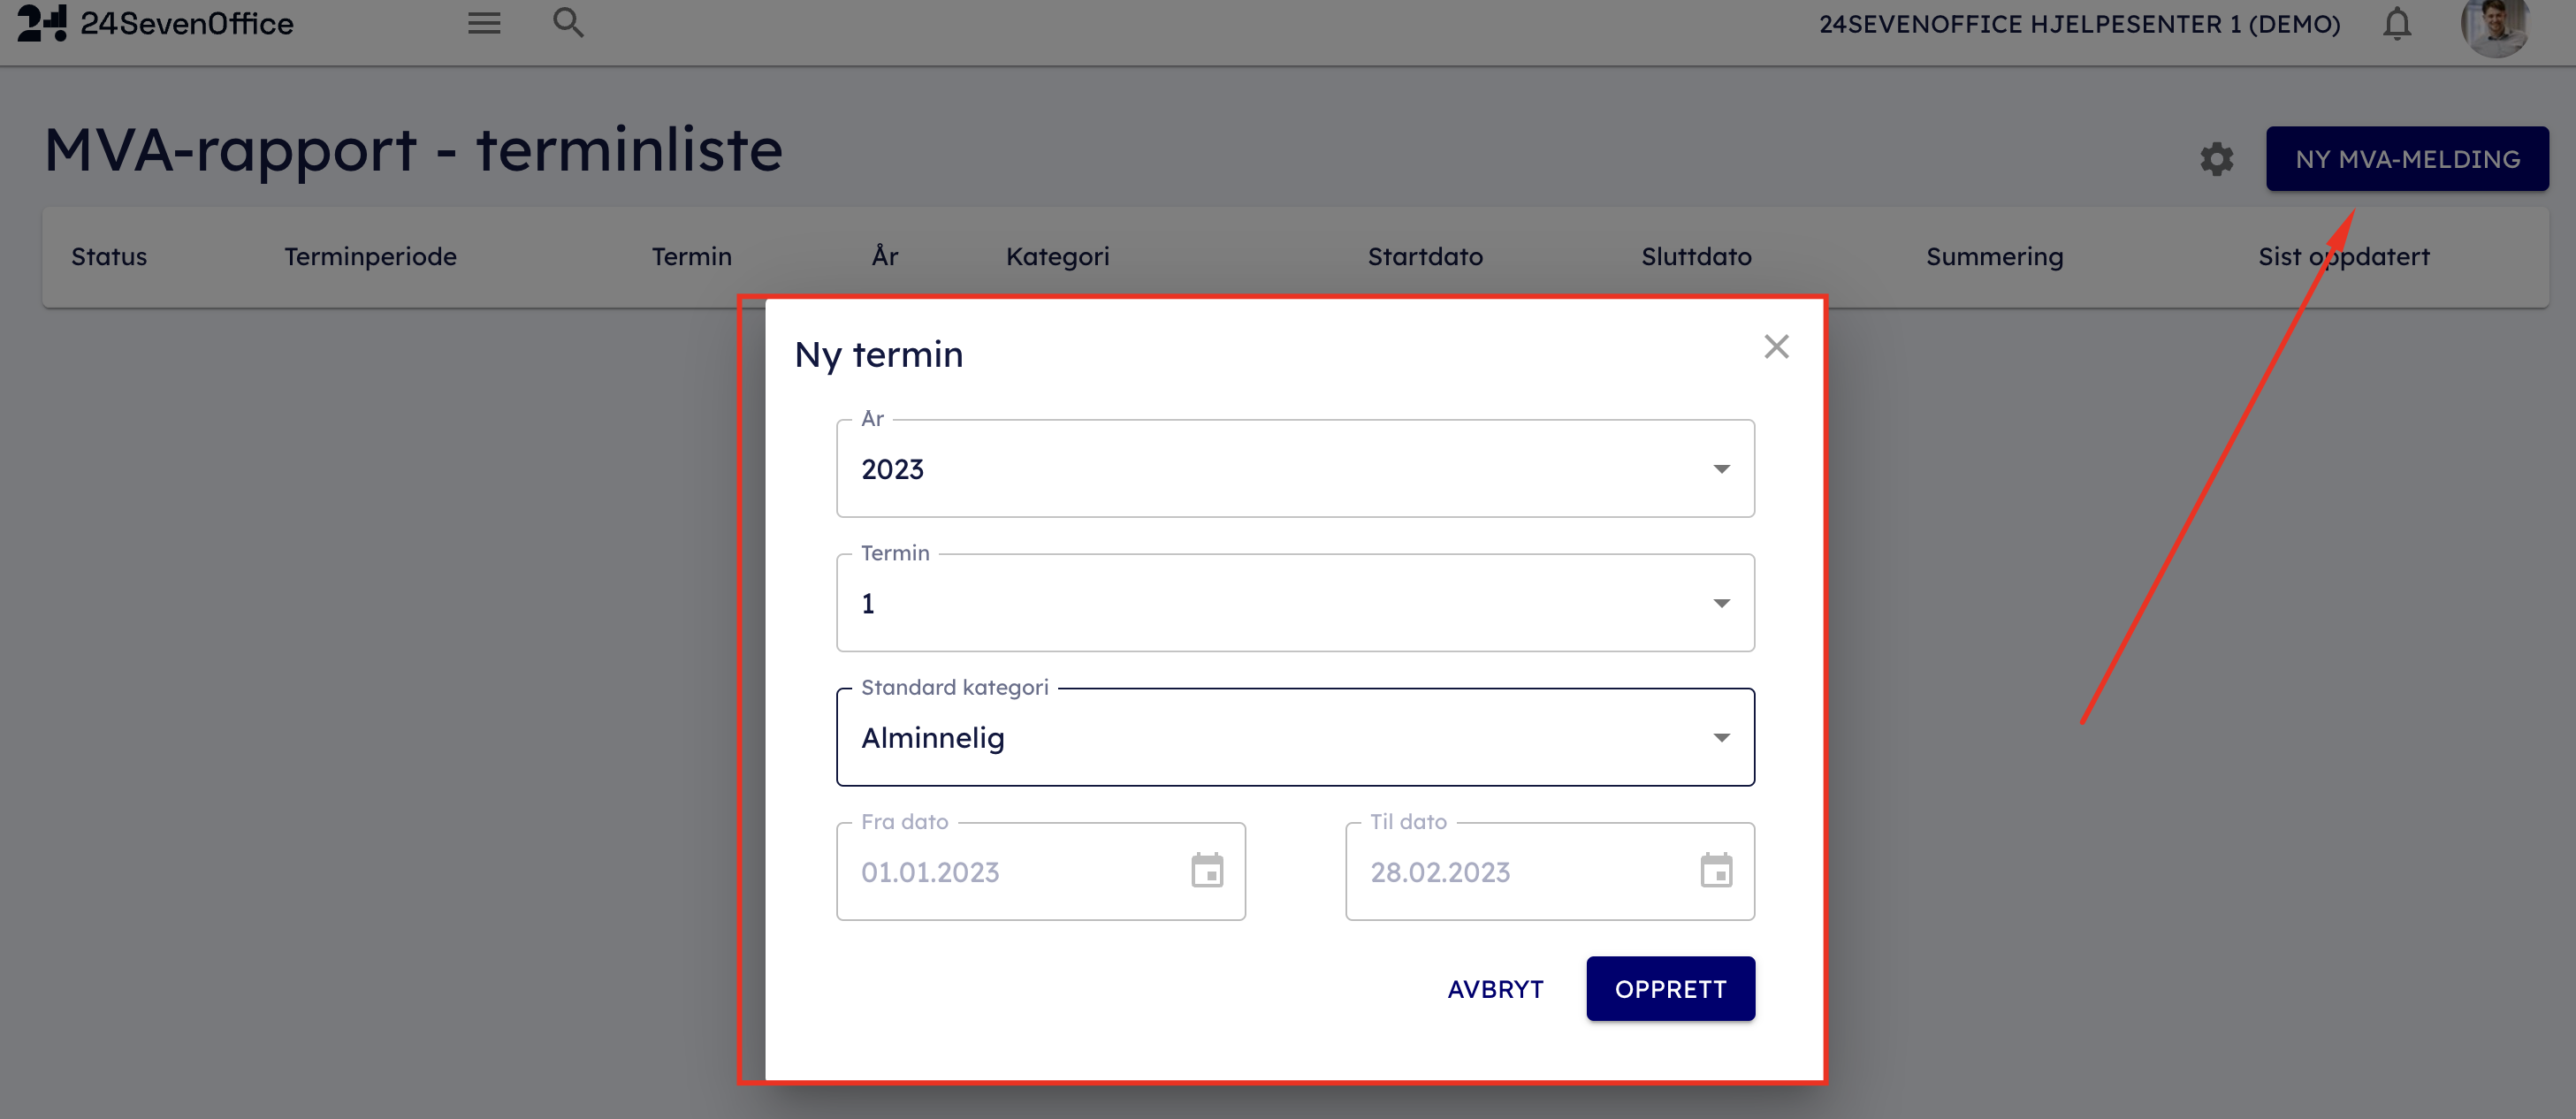Click the Summering column header
Screen dimensions: 2576x1119
[1994, 257]
